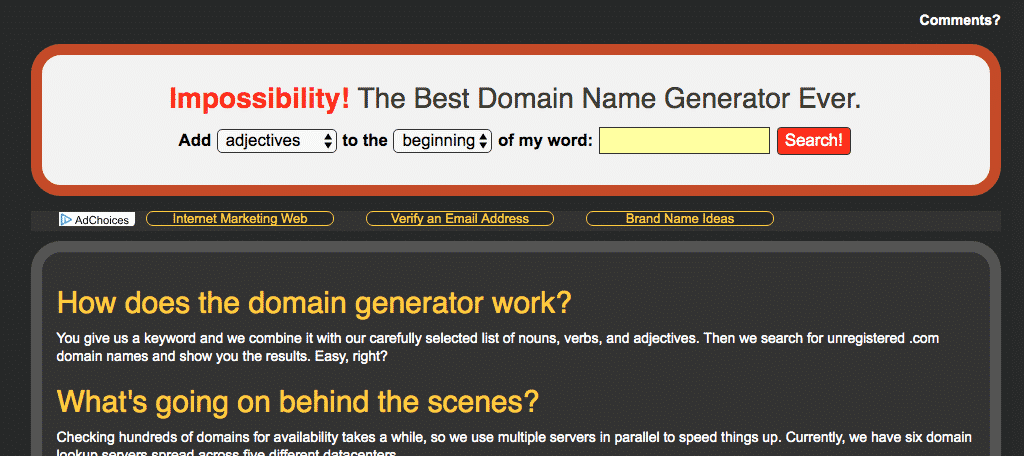Click the heading What's going on behind the scenes?
The height and width of the screenshot is (456, 1024).
[298, 401]
